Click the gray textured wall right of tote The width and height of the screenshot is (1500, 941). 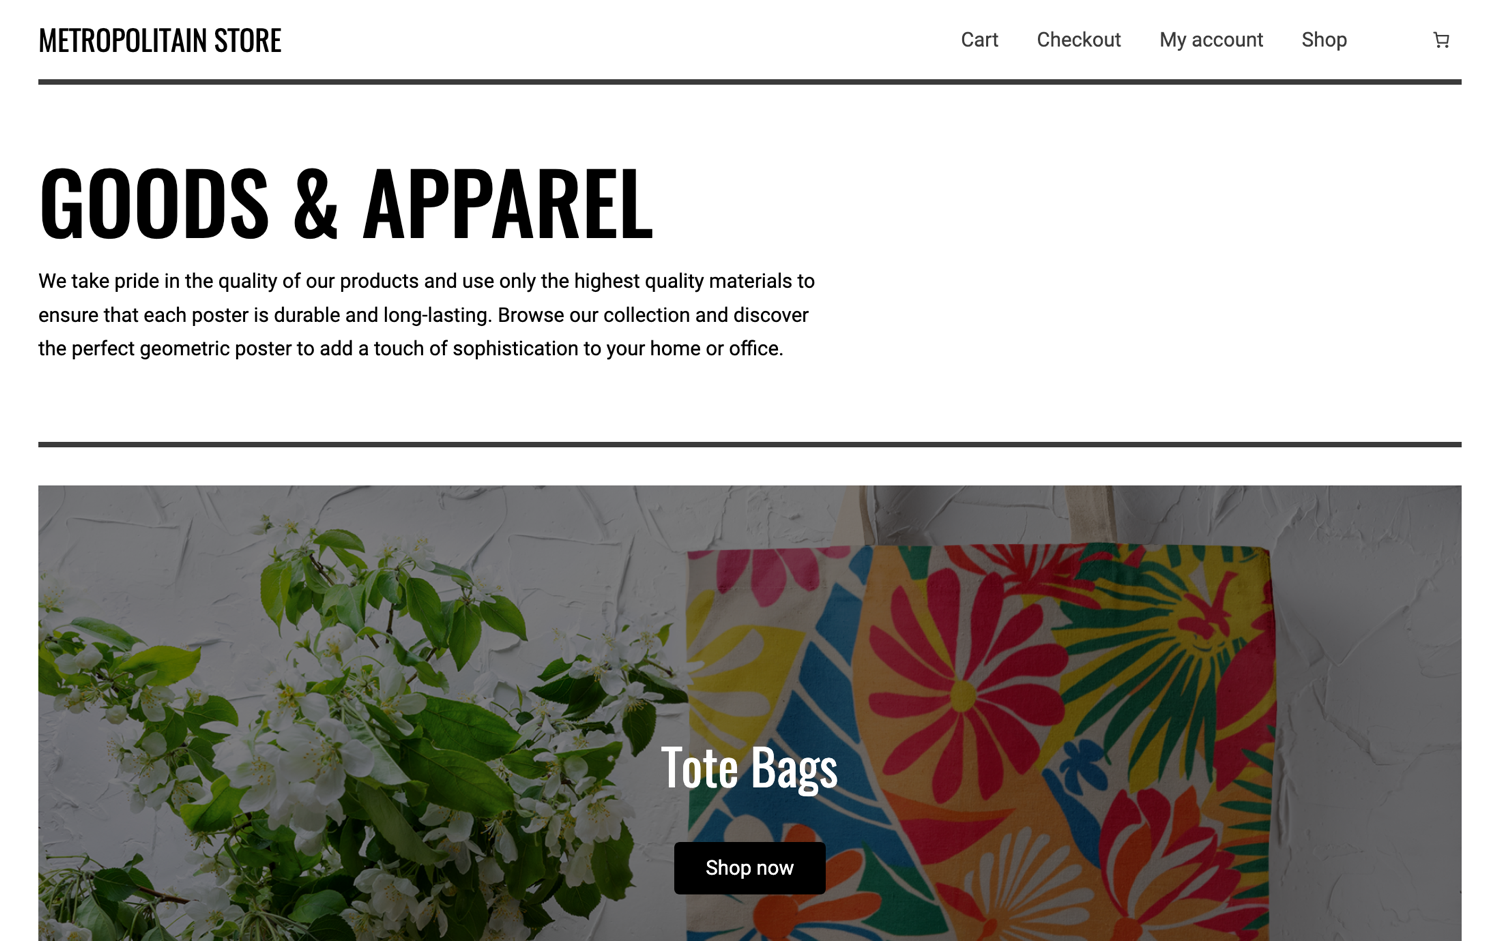[1370, 700]
